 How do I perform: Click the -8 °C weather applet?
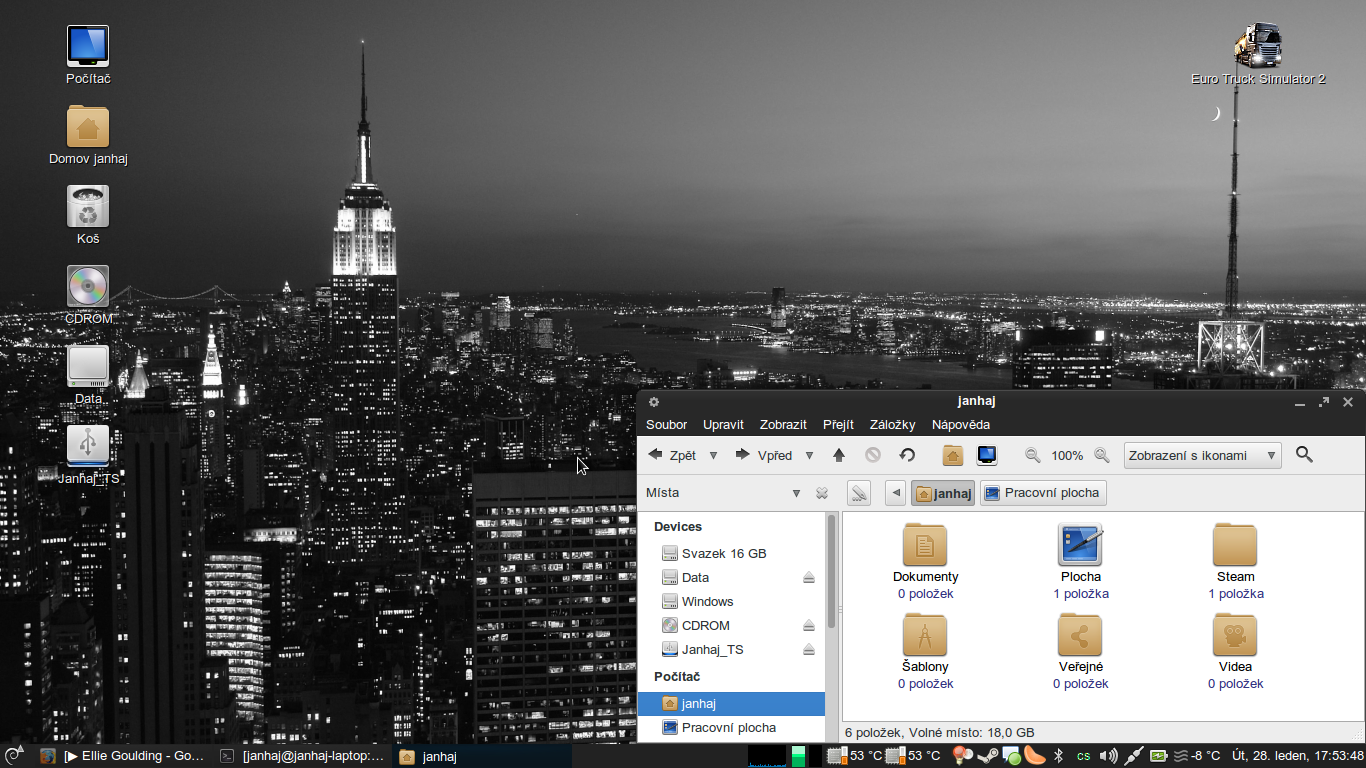pyautogui.click(x=1196, y=756)
